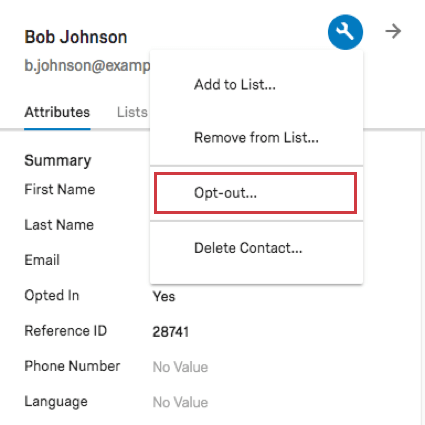425x425 pixels.
Task: Click the Last Name label
Action: [x=59, y=225]
